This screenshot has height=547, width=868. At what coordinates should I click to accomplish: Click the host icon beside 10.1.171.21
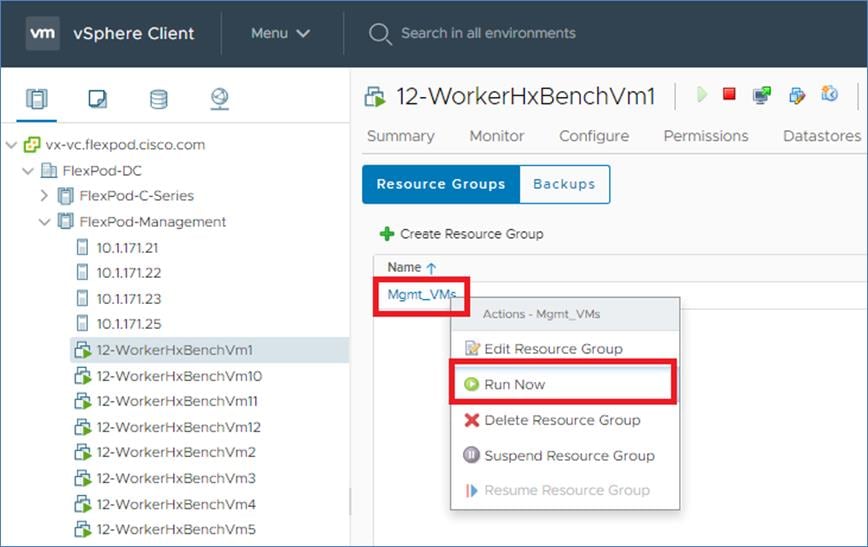[x=82, y=247]
